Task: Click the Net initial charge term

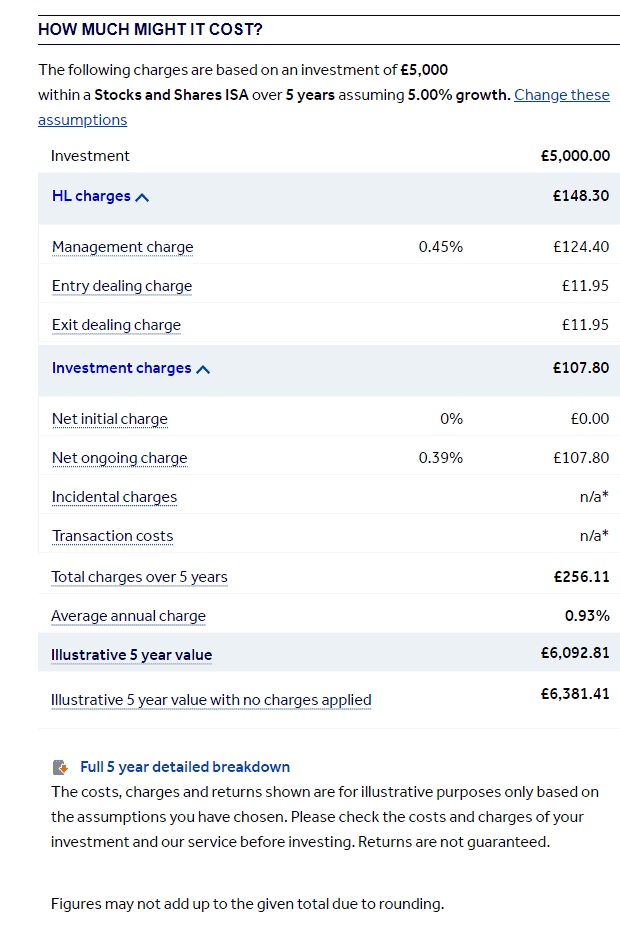Action: (110, 419)
